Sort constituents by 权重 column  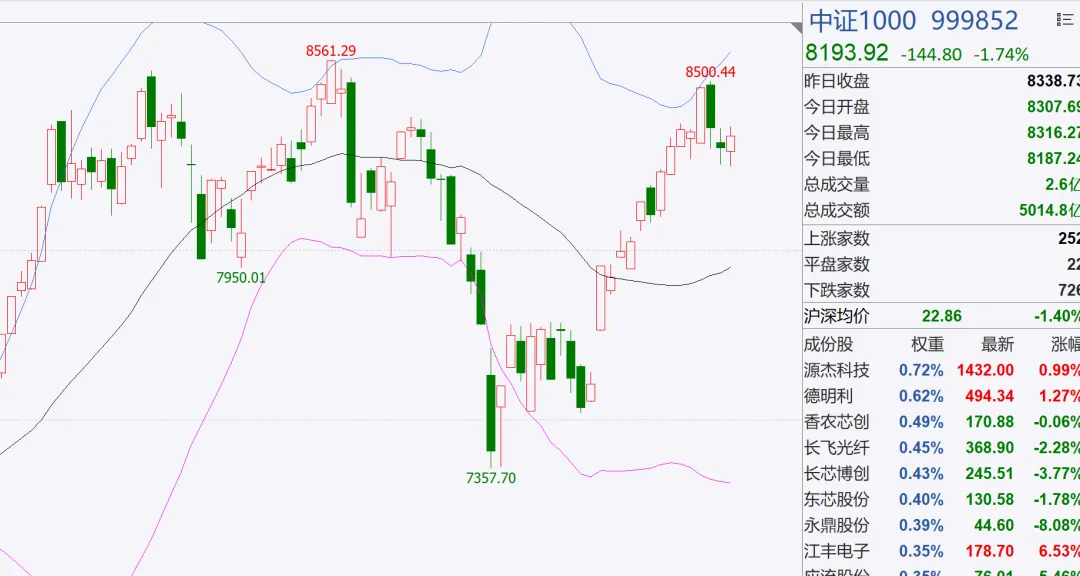click(927, 344)
